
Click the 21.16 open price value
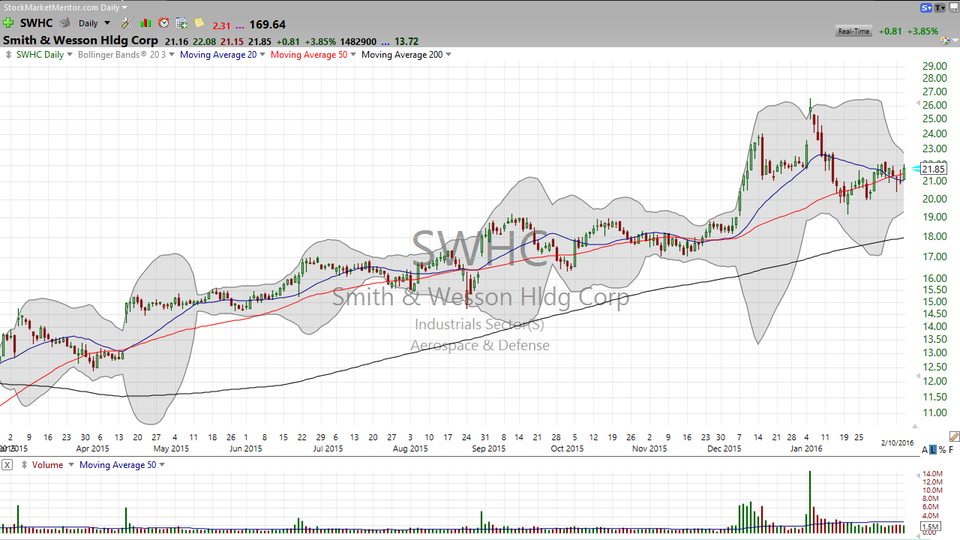176,42
